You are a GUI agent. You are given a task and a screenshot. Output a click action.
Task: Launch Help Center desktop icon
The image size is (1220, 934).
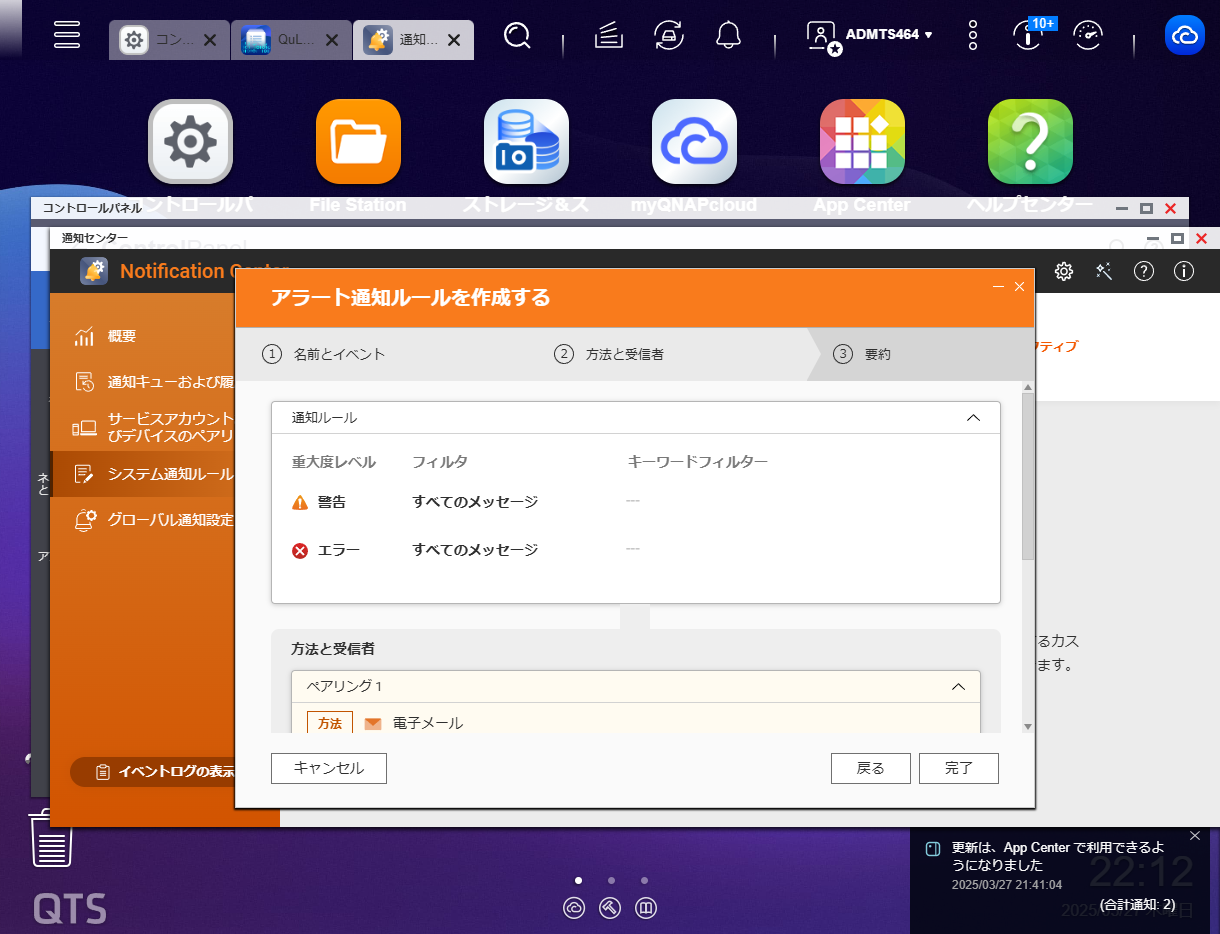coord(1030,142)
